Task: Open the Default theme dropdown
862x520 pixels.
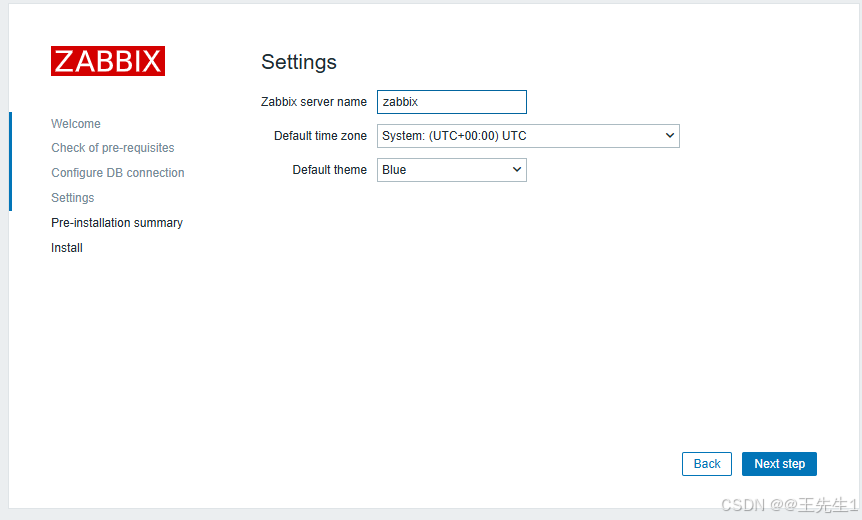Action: [451, 170]
